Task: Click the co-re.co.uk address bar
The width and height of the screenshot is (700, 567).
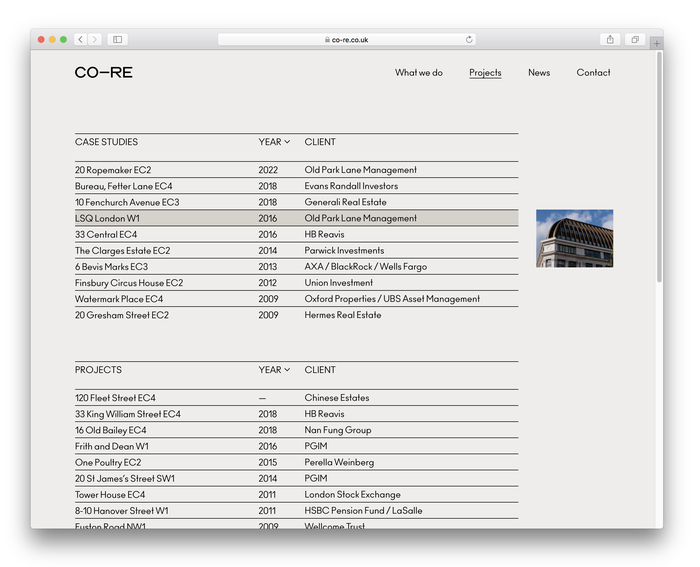Action: pos(347,40)
